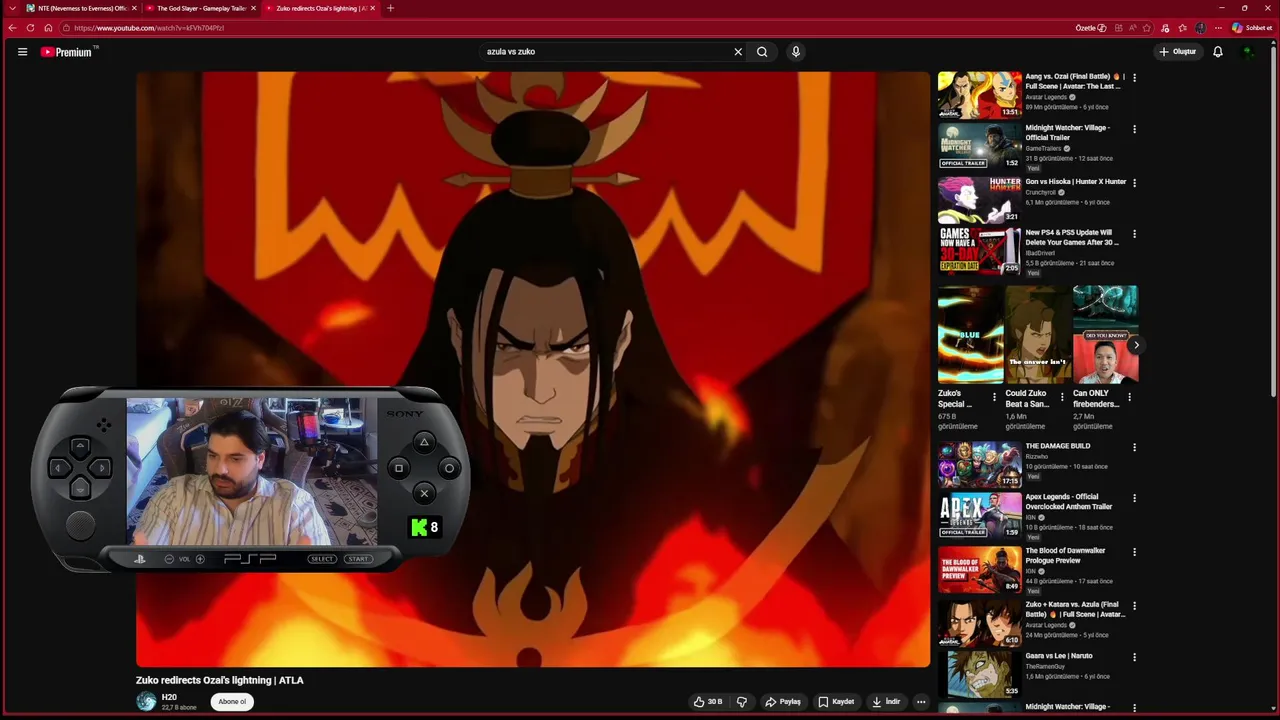
Task: Open options for Midnight Watcher Official Trailer
Action: pos(1134,129)
